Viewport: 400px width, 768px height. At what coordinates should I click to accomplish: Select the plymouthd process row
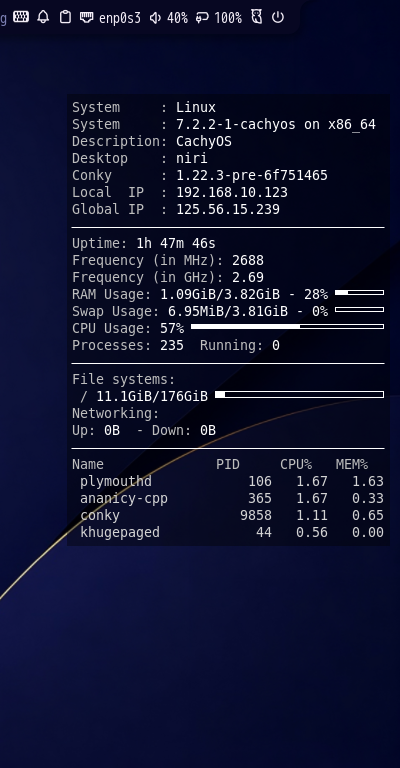(x=228, y=481)
